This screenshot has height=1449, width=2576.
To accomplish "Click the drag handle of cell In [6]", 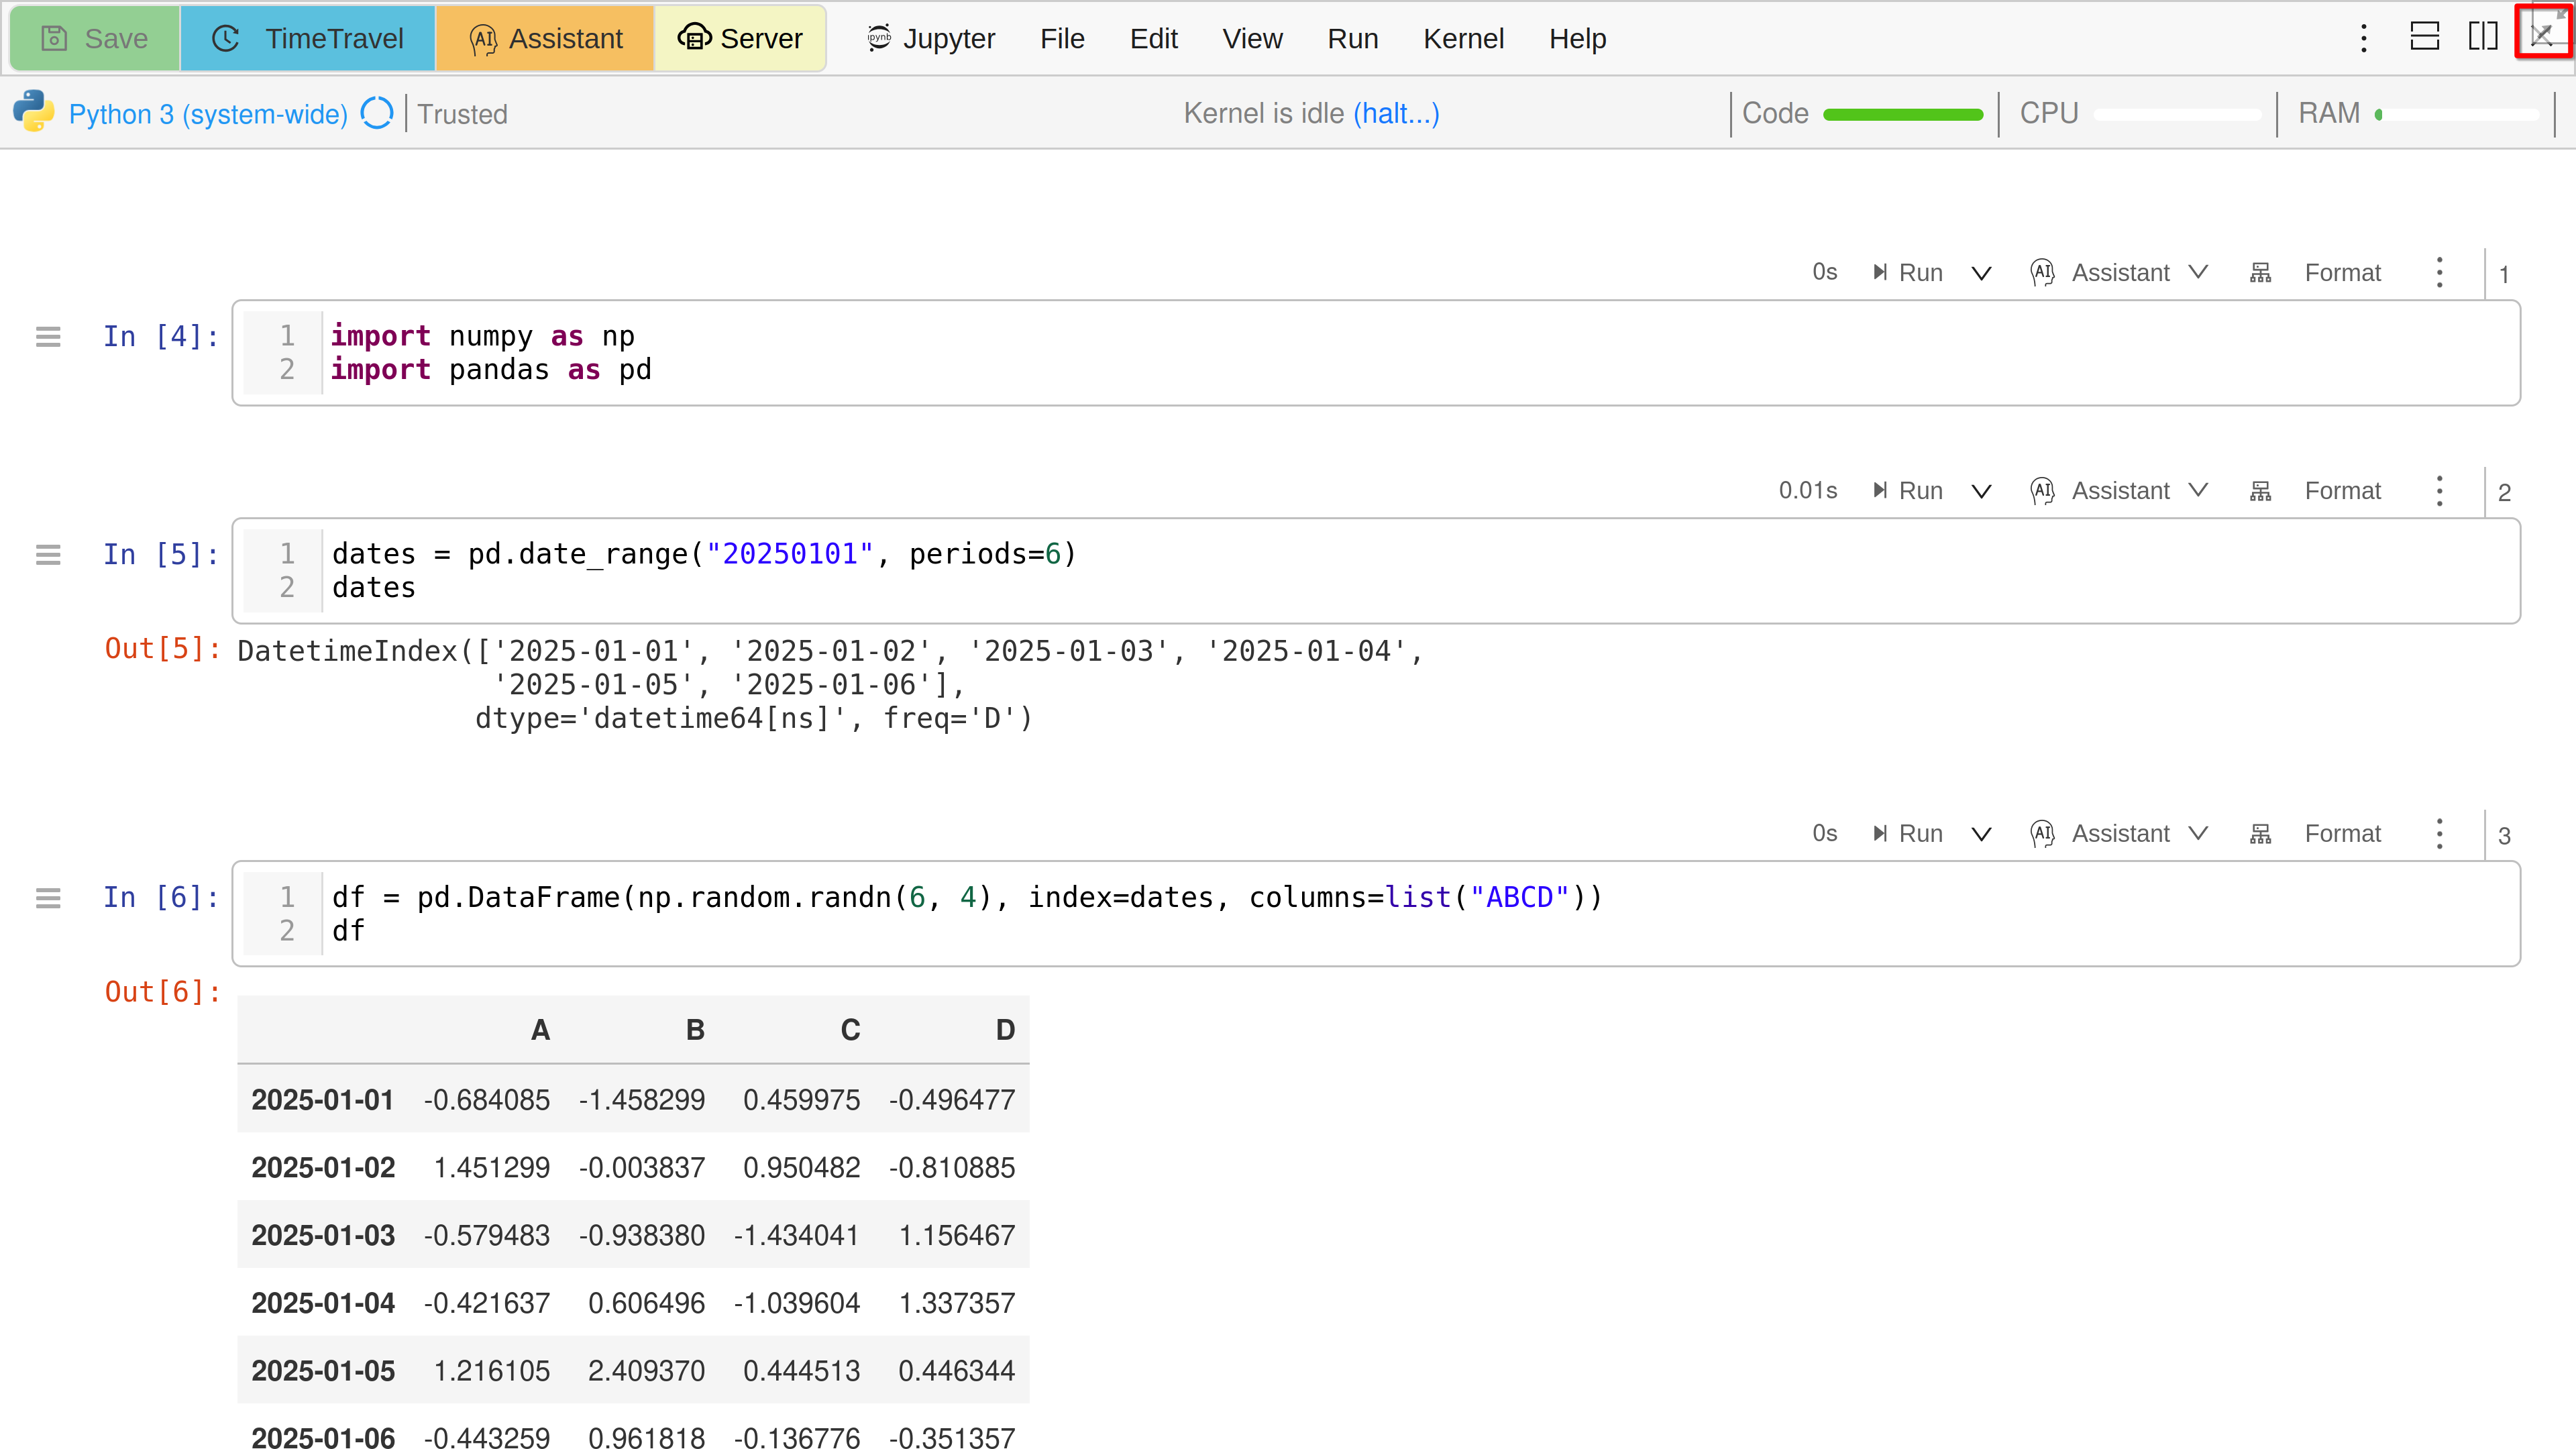I will point(48,898).
